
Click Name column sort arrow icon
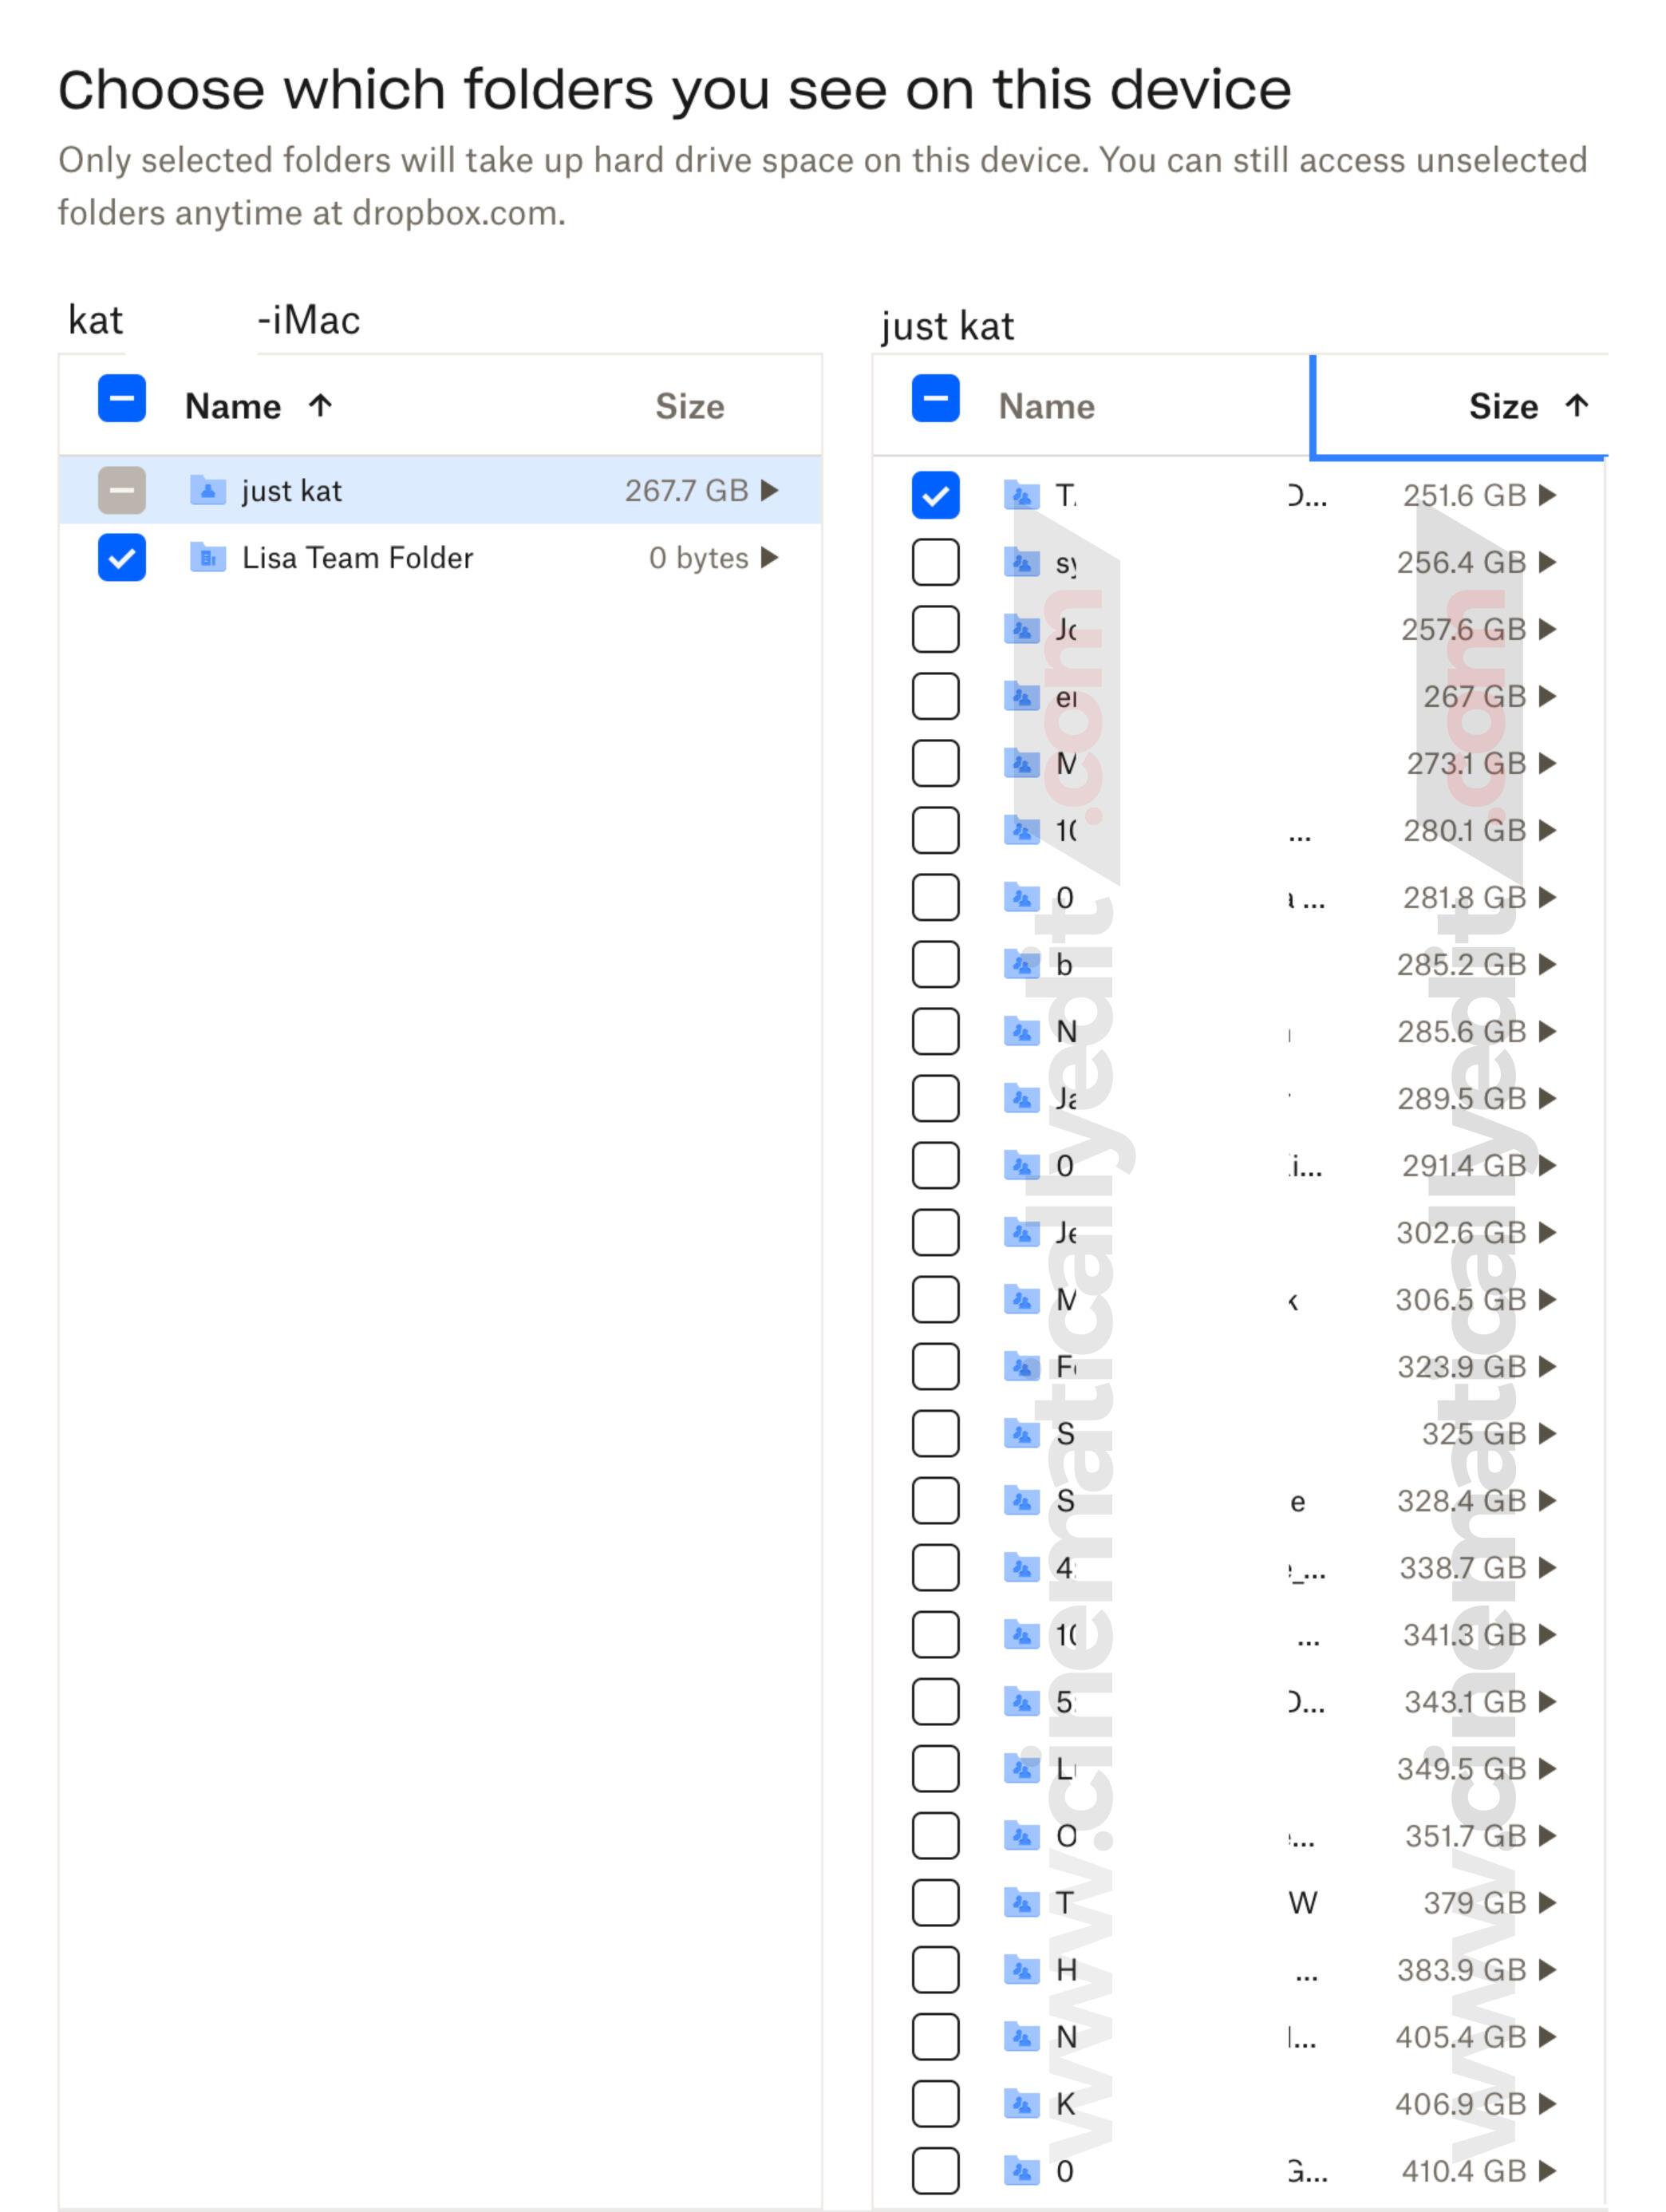(x=320, y=406)
